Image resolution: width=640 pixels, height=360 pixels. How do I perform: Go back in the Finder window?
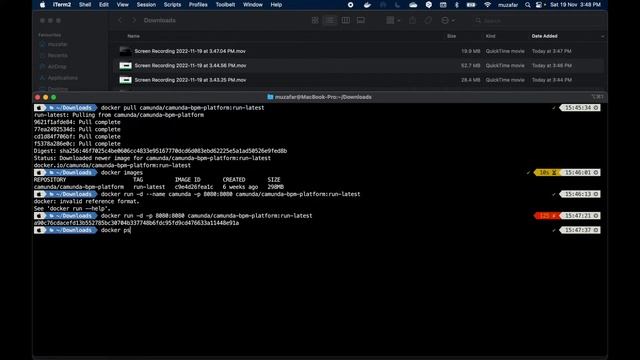(120, 20)
